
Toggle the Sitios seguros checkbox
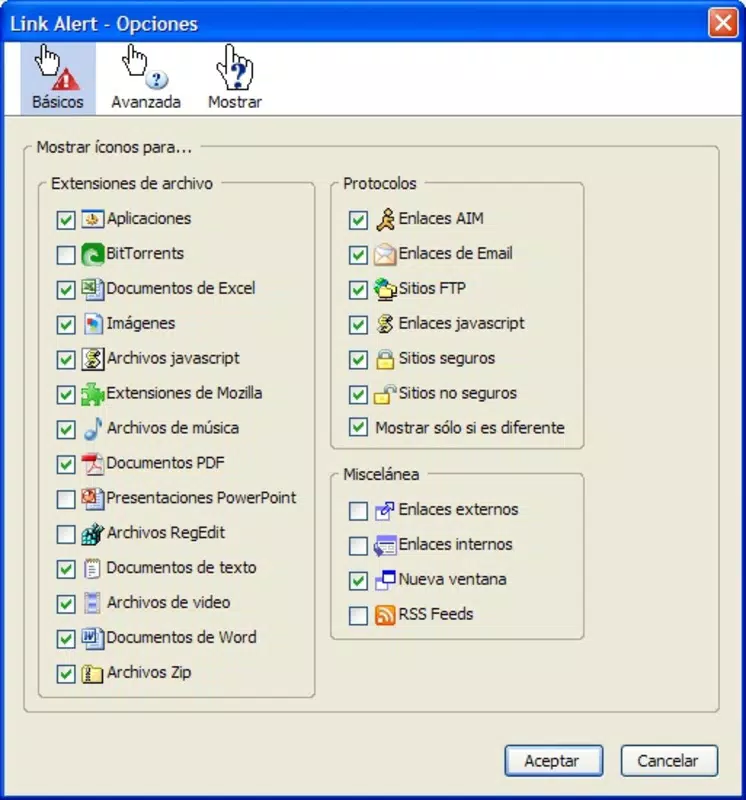pos(358,360)
